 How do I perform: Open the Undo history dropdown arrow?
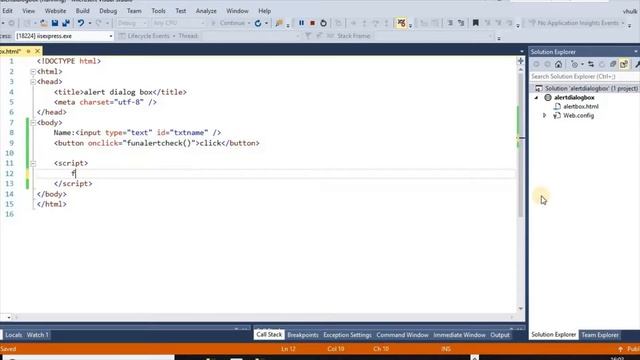tap(90, 23)
